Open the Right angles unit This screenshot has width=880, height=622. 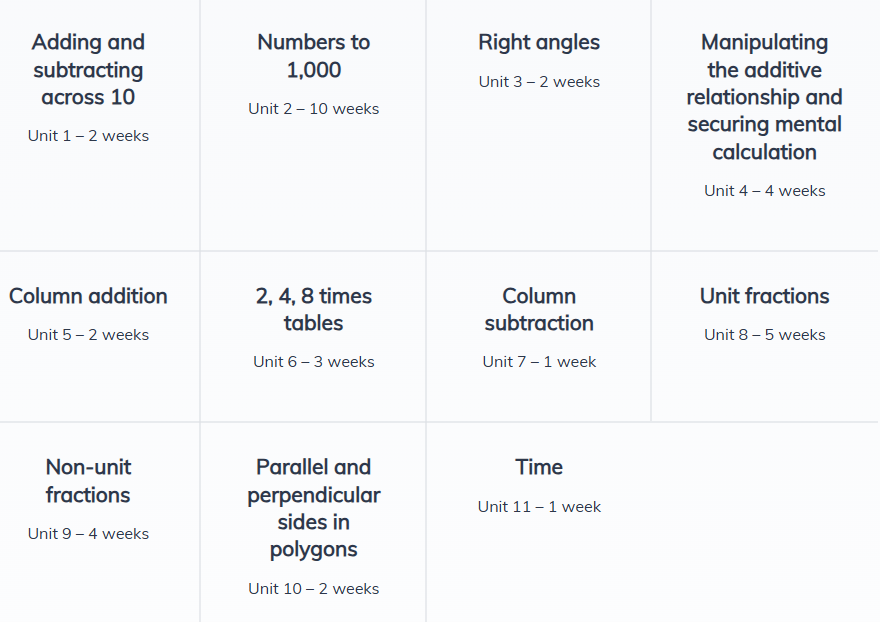coord(539,42)
